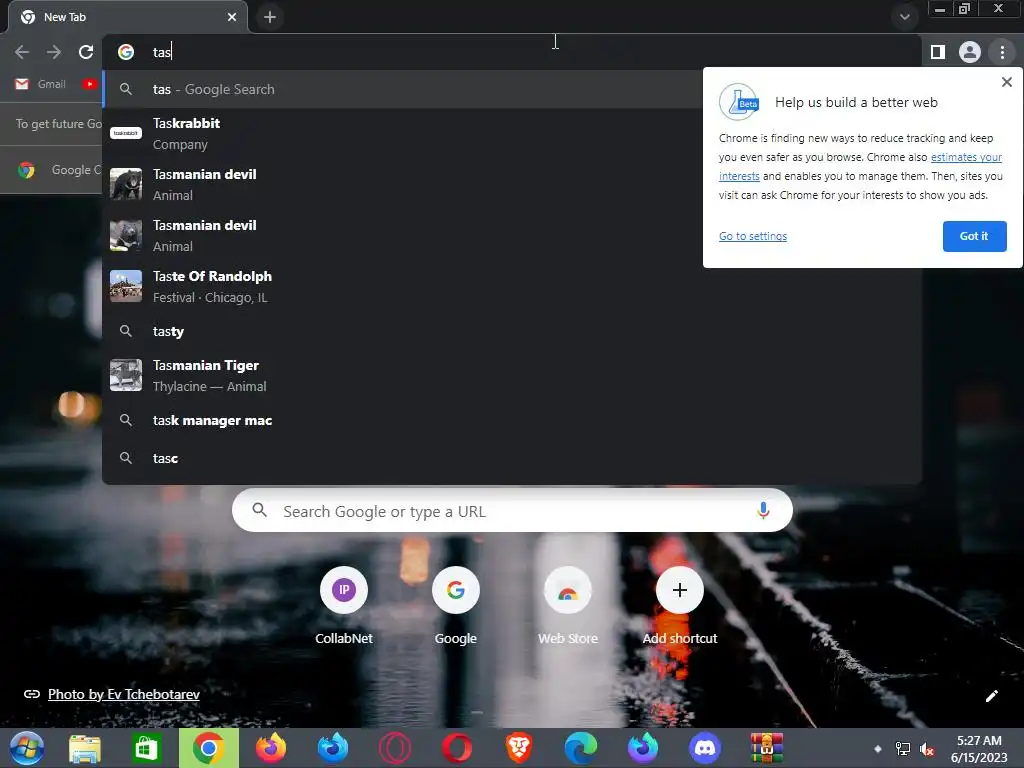Screen dimensions: 1024x768
Task: Click the network tray icon
Action: pyautogui.click(x=903, y=749)
